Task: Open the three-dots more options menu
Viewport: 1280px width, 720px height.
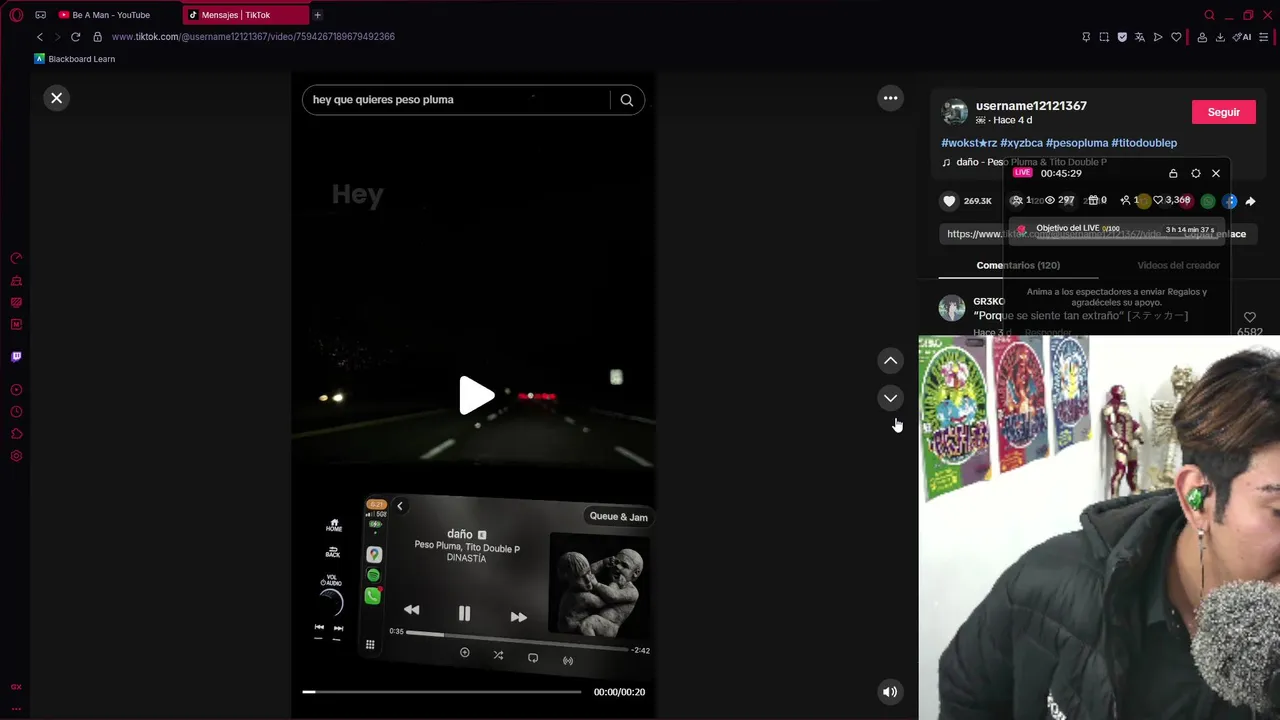Action: pyautogui.click(x=890, y=98)
